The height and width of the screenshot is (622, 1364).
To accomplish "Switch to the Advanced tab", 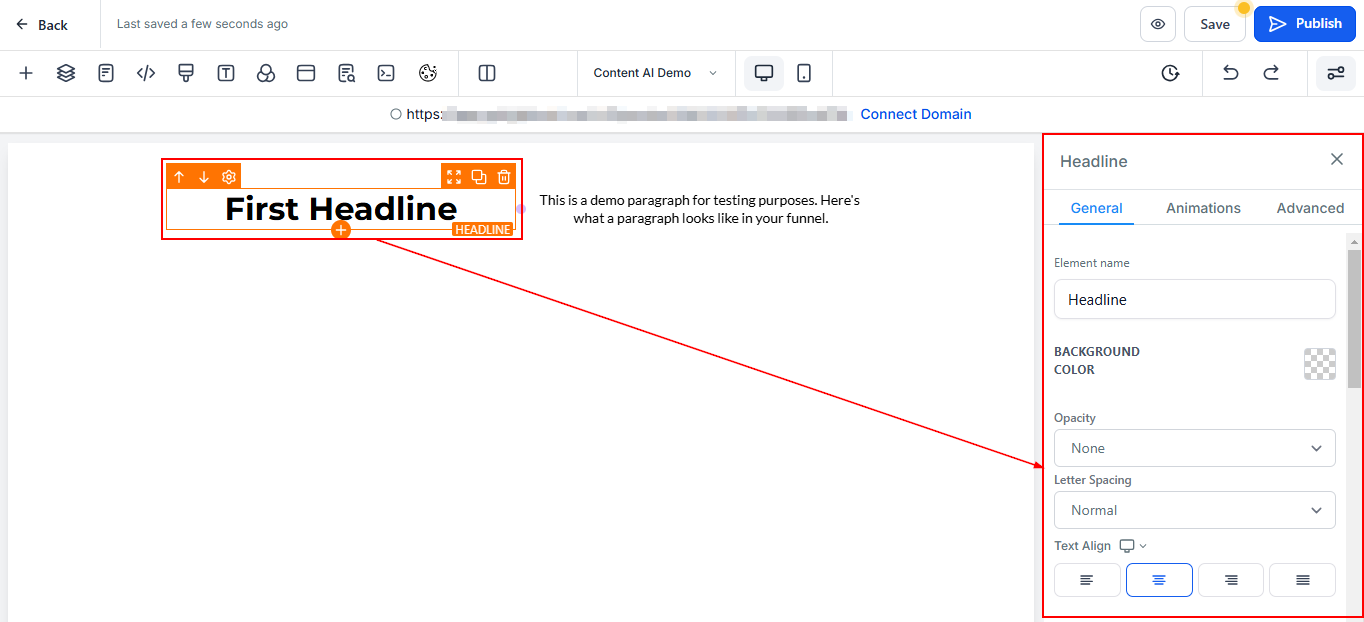I will point(1310,208).
